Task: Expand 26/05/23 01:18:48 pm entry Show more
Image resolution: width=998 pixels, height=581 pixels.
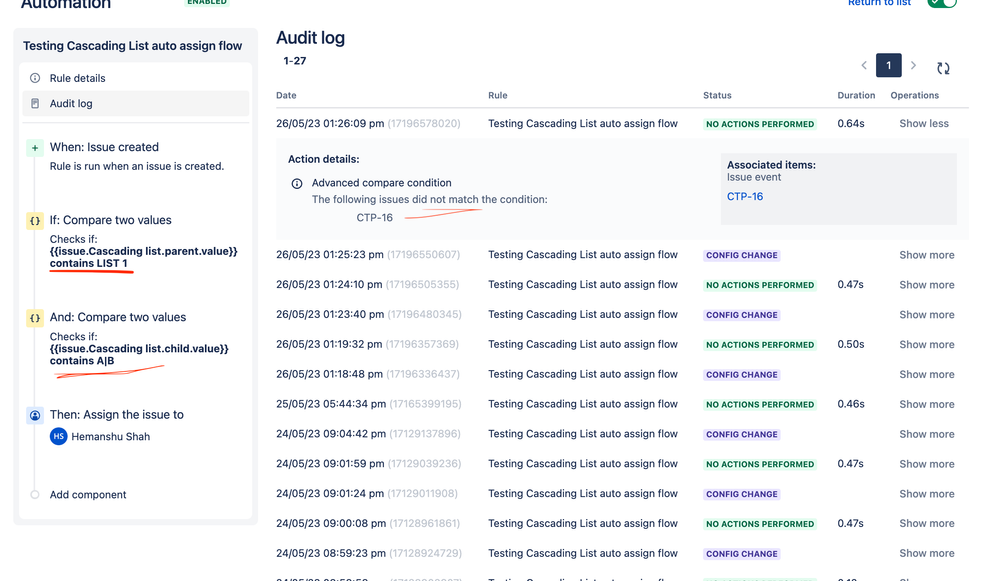Action: click(927, 374)
